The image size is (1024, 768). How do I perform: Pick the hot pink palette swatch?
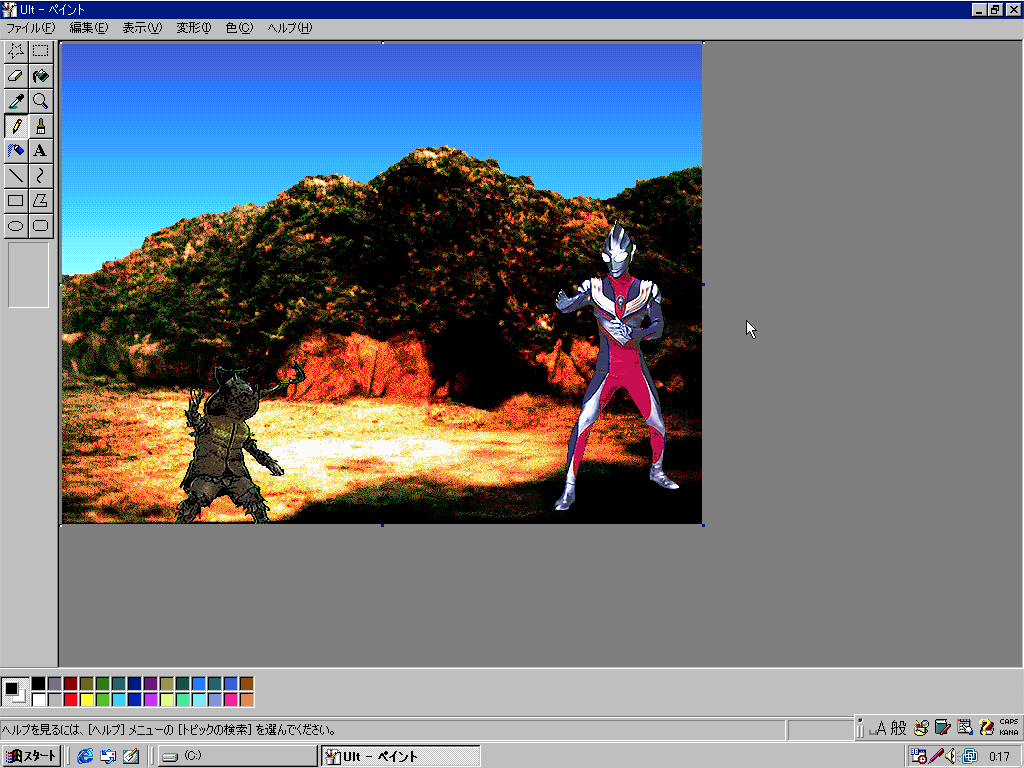[231, 700]
